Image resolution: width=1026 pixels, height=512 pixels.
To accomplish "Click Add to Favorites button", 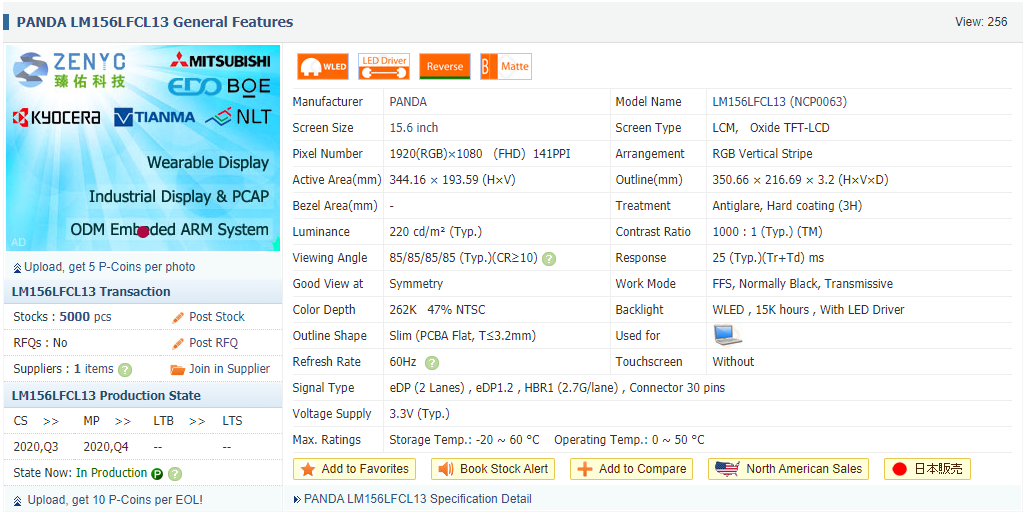I will (x=354, y=469).
